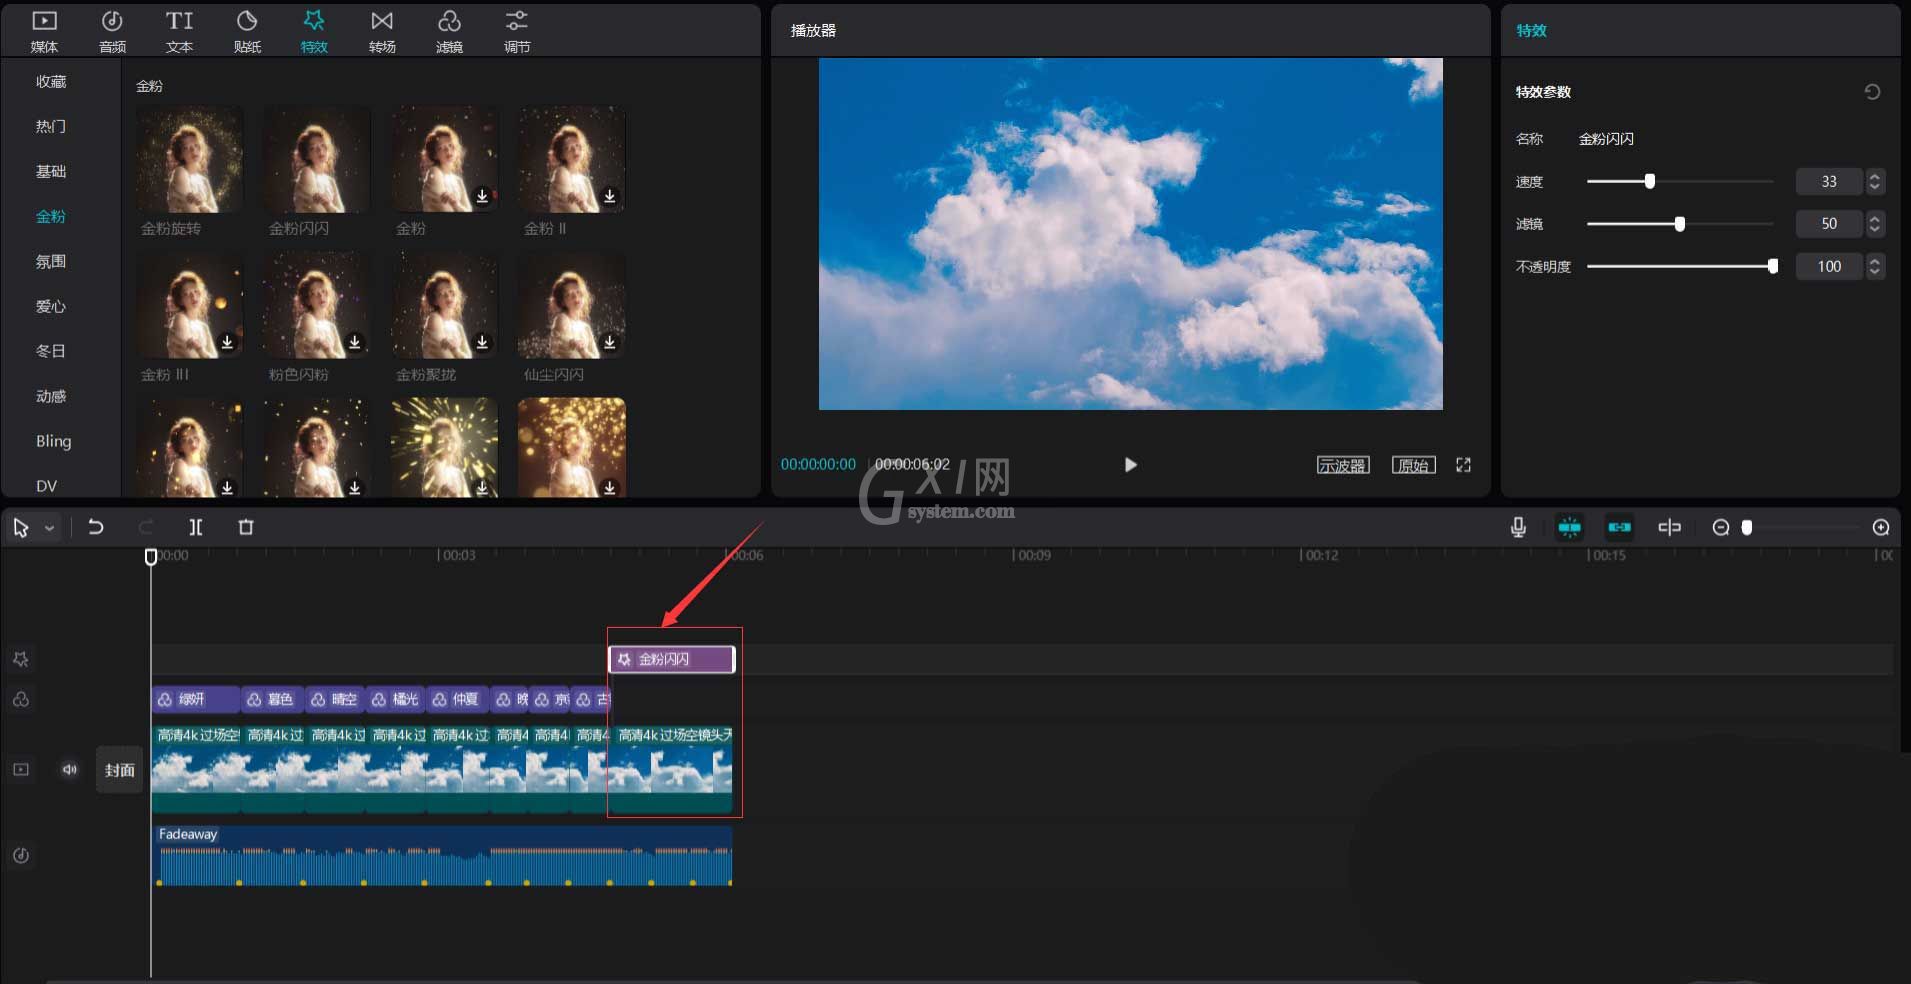Adjust the 滤镜 filter slider

(x=1680, y=224)
